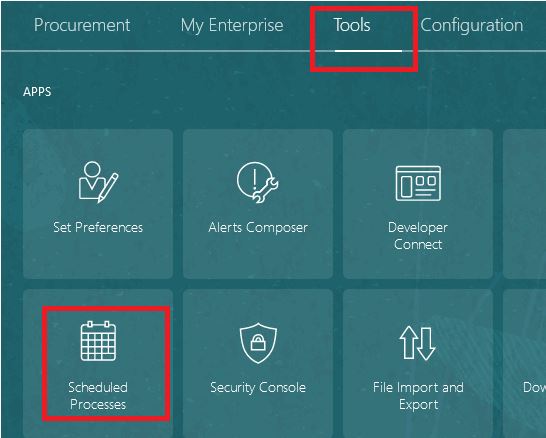Open the My Enterprise tab
Image resolution: width=546 pixels, height=438 pixels.
[x=232, y=25]
